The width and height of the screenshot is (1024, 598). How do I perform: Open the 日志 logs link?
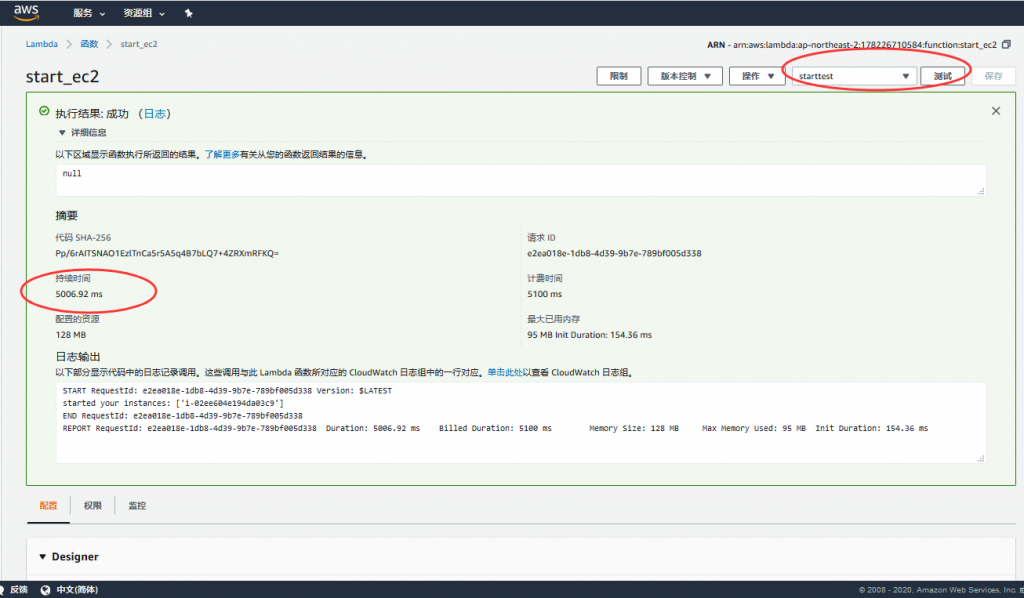[x=154, y=114]
